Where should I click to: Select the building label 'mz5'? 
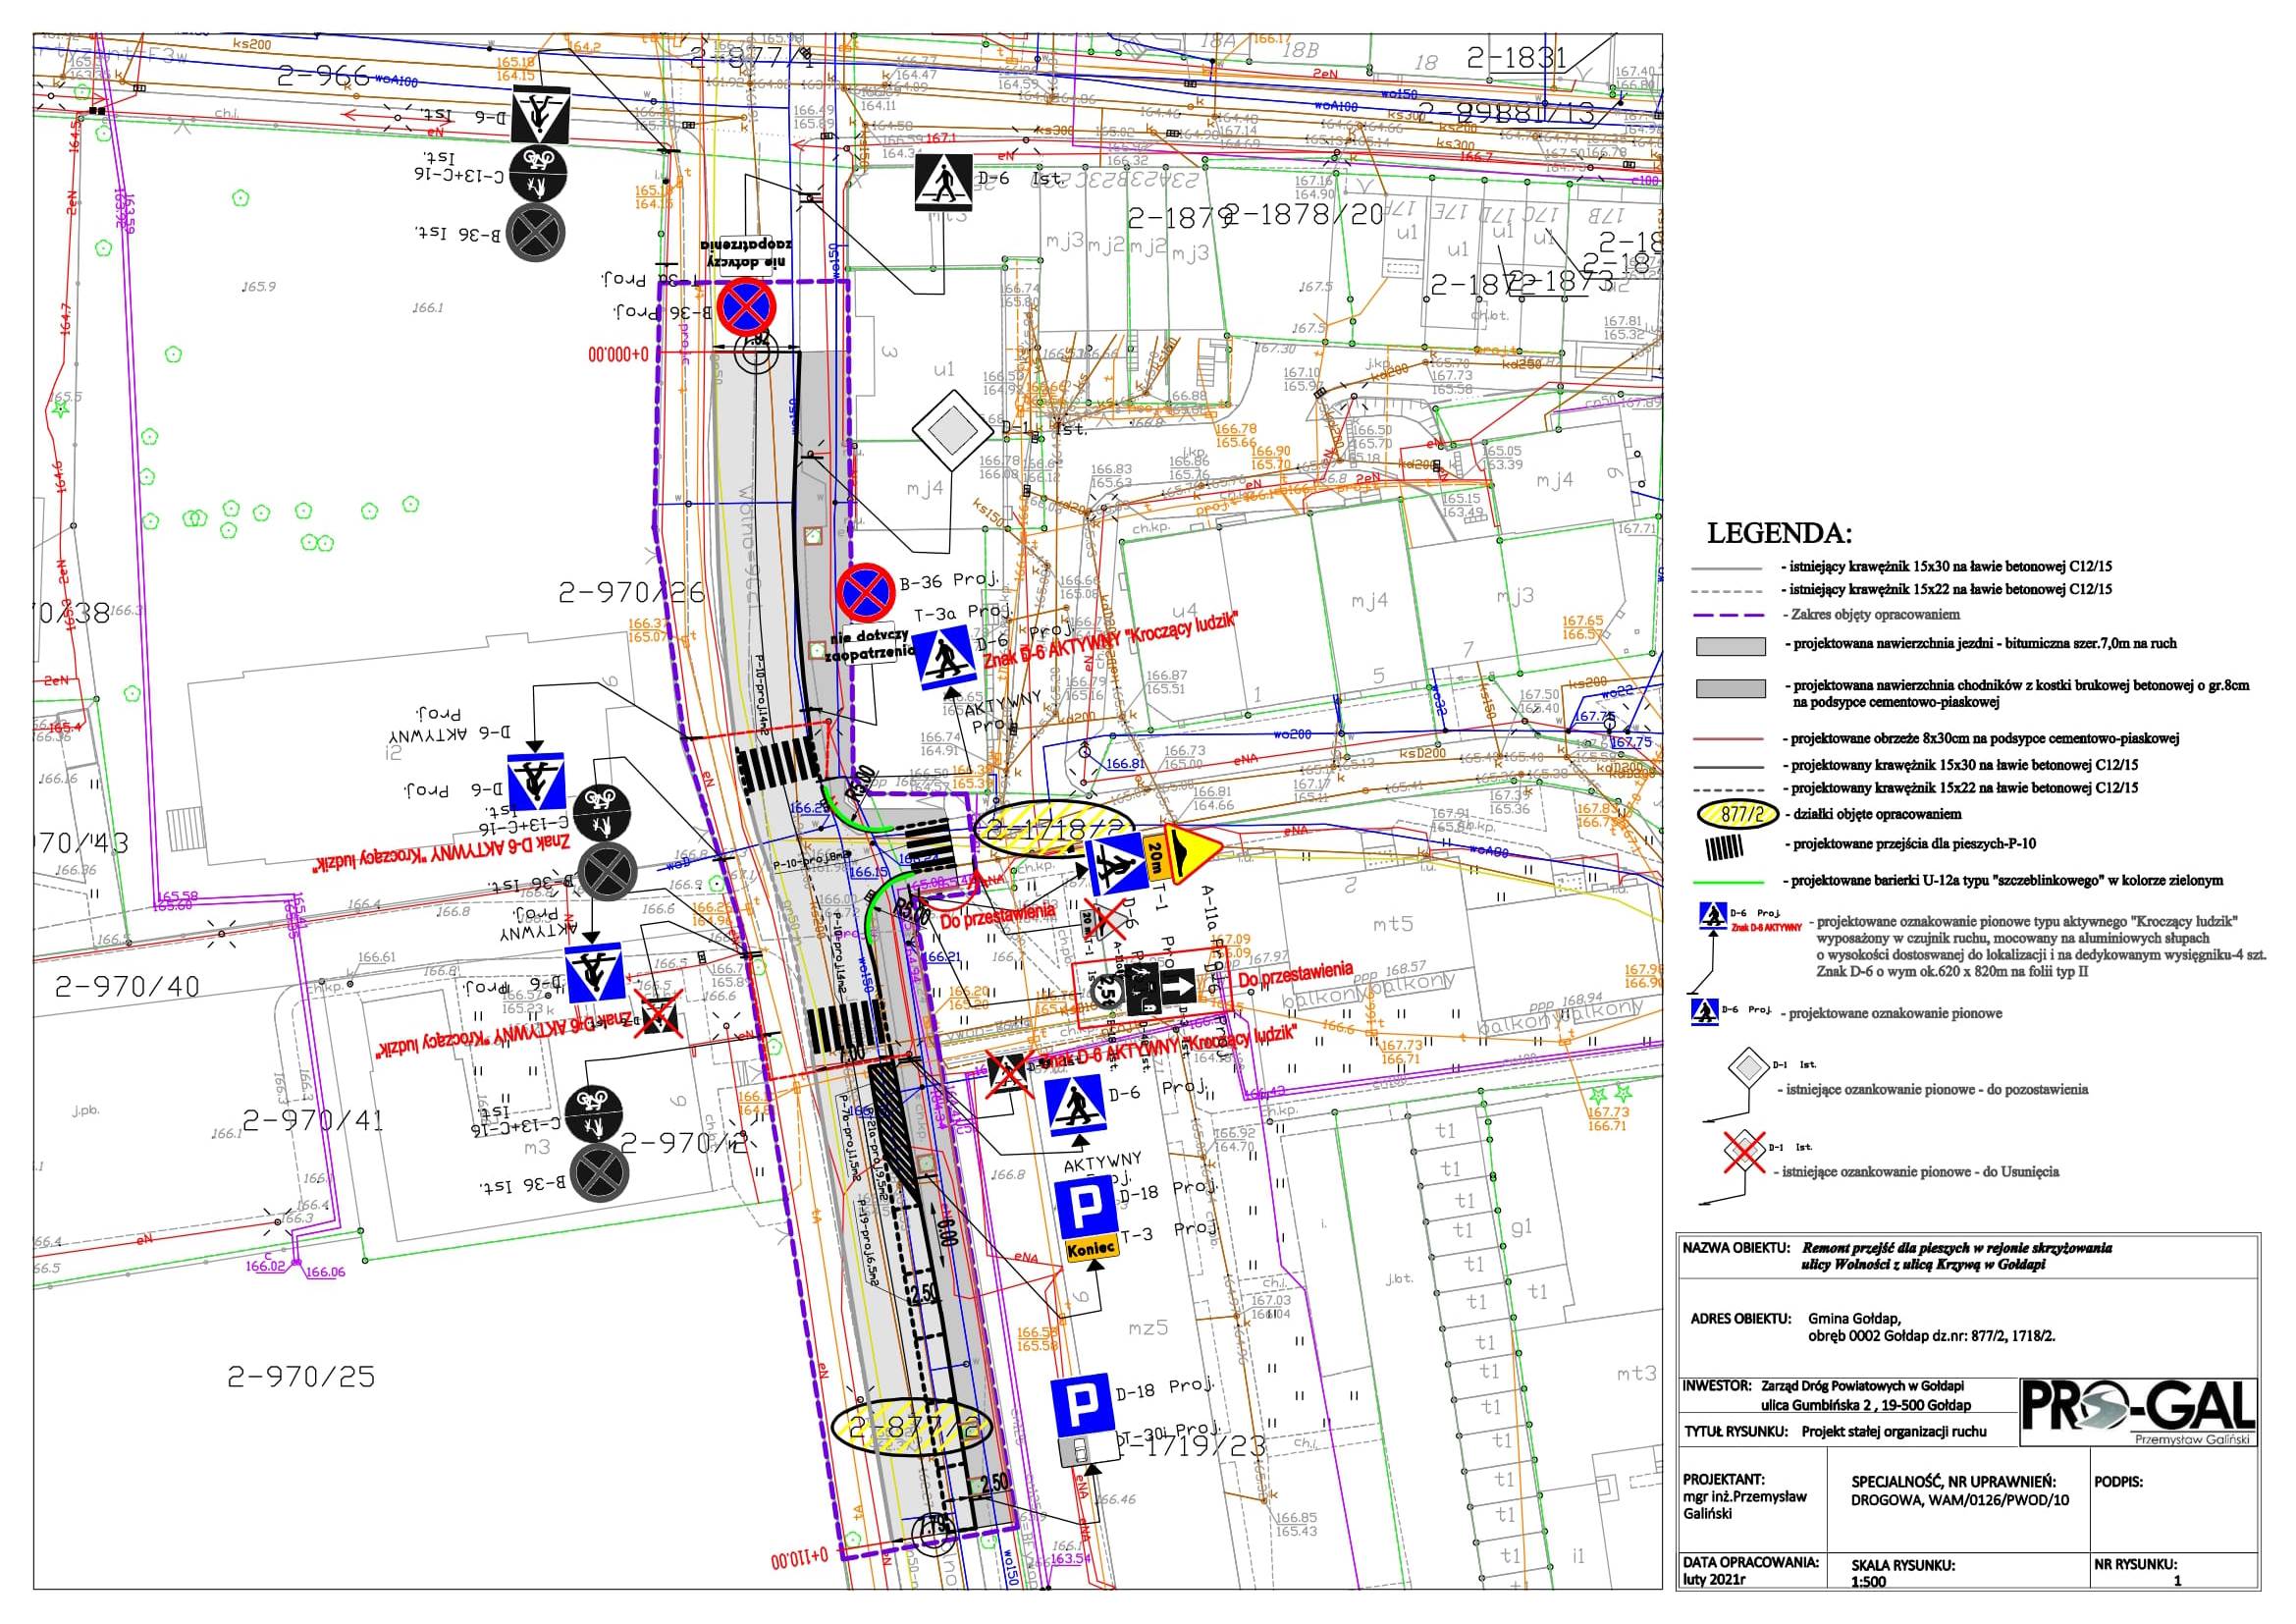click(x=1148, y=1328)
